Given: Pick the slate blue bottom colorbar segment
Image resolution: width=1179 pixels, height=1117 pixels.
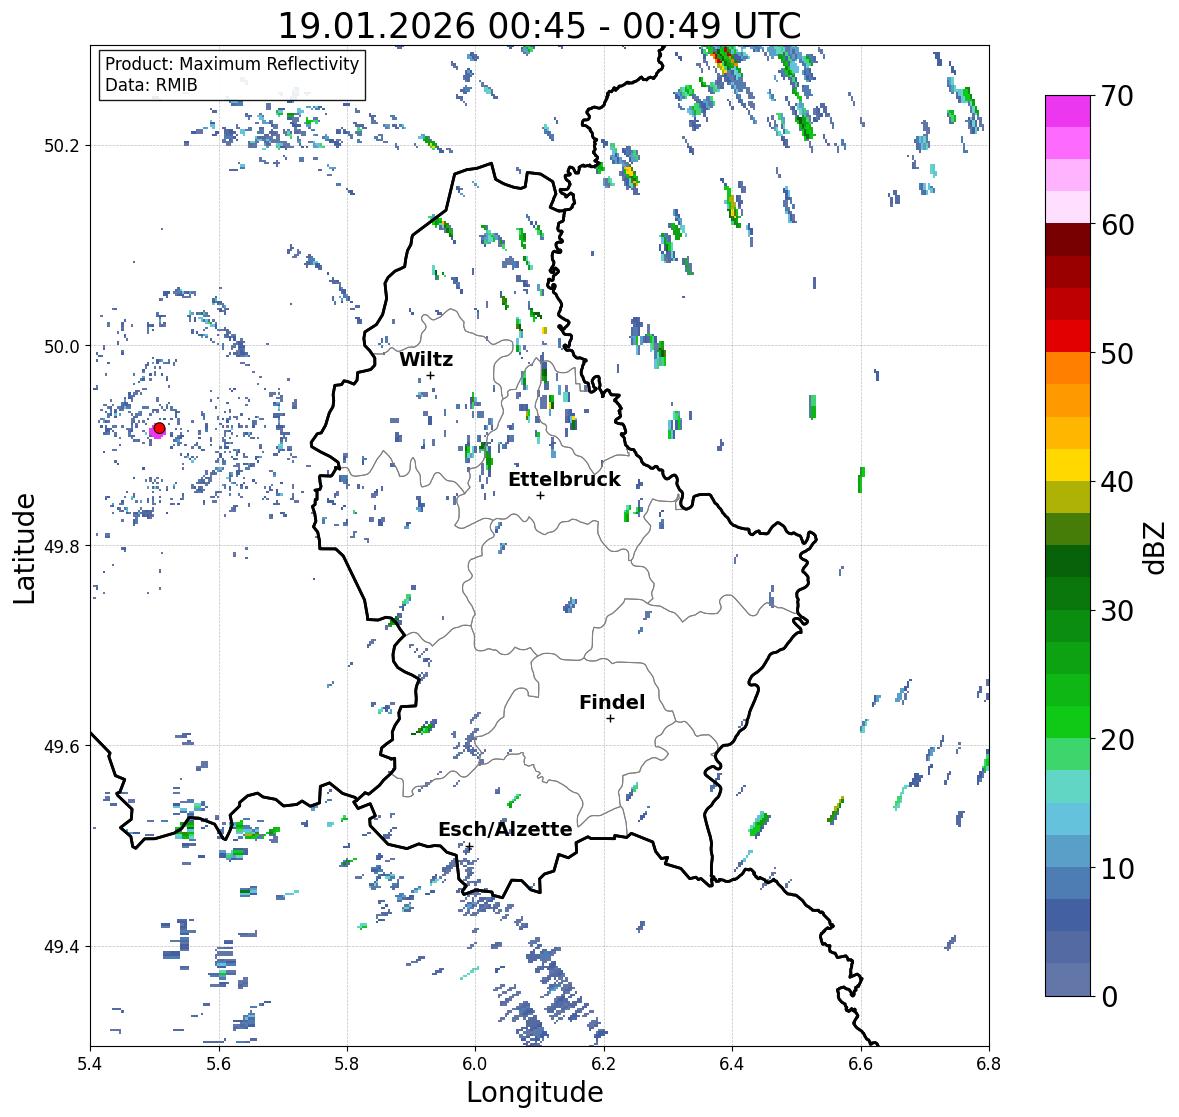Looking at the screenshot, I should point(1068,979).
